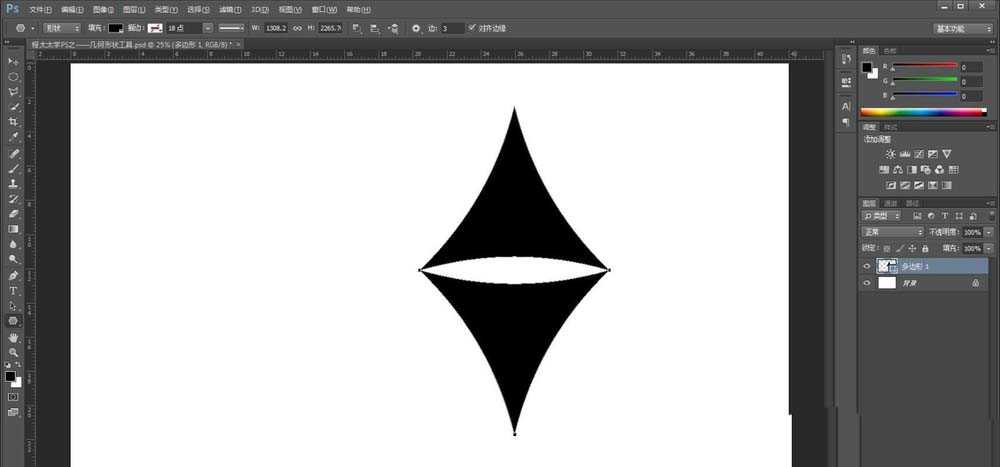Screen dimensions: 1000x467
Task: Open the polygon gear settings icon
Action: (x=416, y=28)
